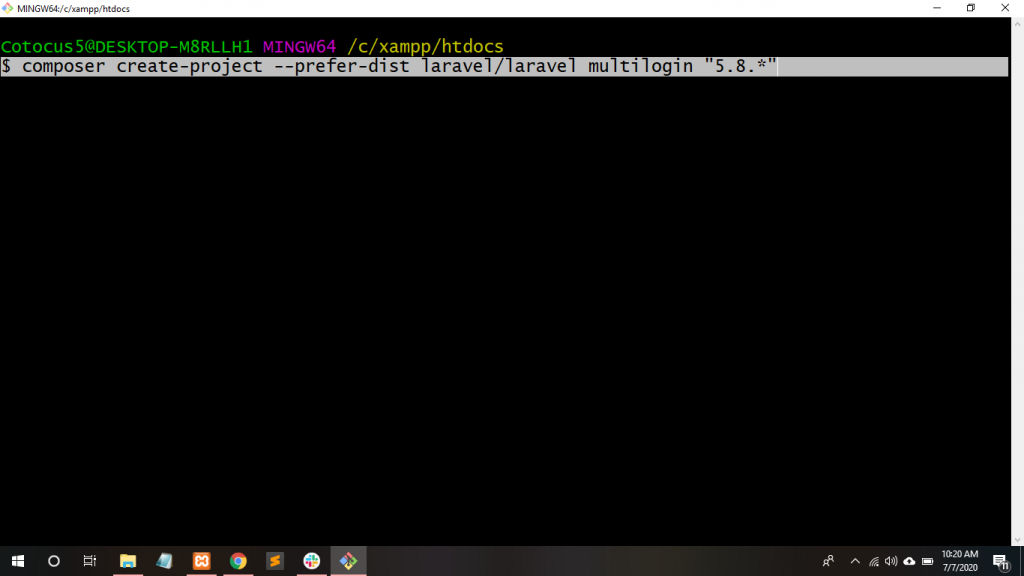The image size is (1024, 576).
Task: Select the Git Bash taskbar icon
Action: [x=348, y=561]
